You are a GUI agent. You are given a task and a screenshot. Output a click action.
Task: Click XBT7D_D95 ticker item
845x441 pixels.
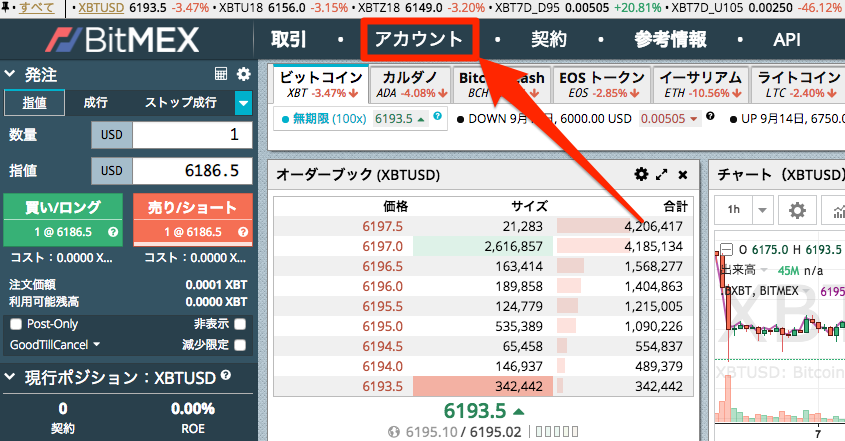578,8
